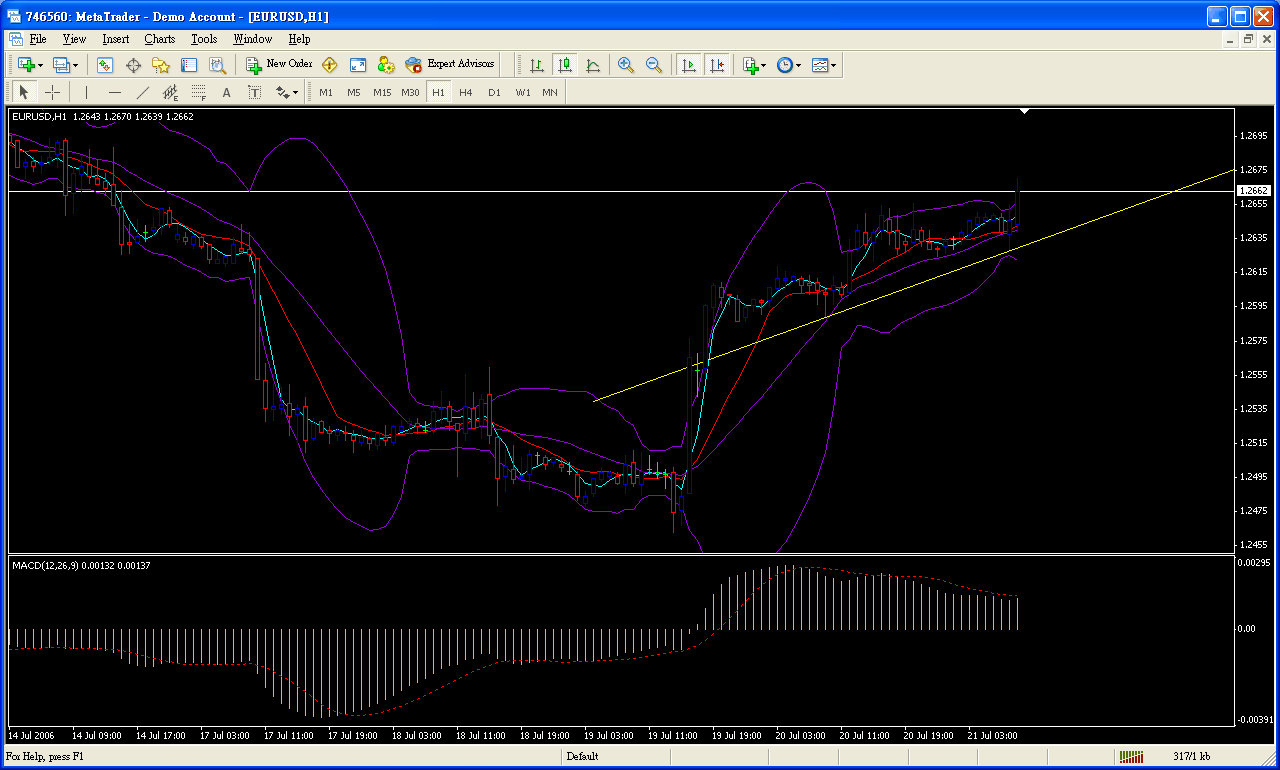Open the options gear-people icon
The image size is (1280, 770).
(x=385, y=65)
